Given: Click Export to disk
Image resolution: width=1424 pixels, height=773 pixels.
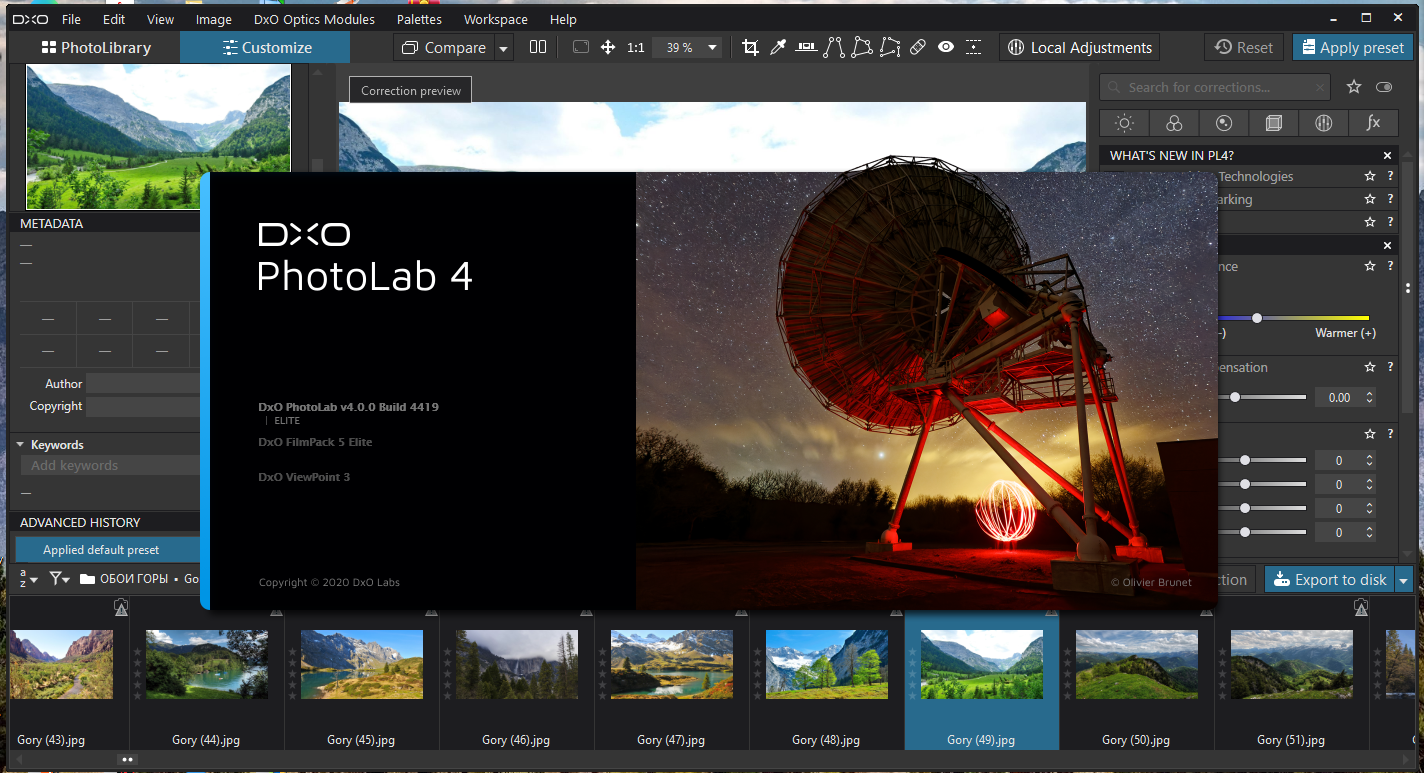Looking at the screenshot, I should pyautogui.click(x=1330, y=580).
